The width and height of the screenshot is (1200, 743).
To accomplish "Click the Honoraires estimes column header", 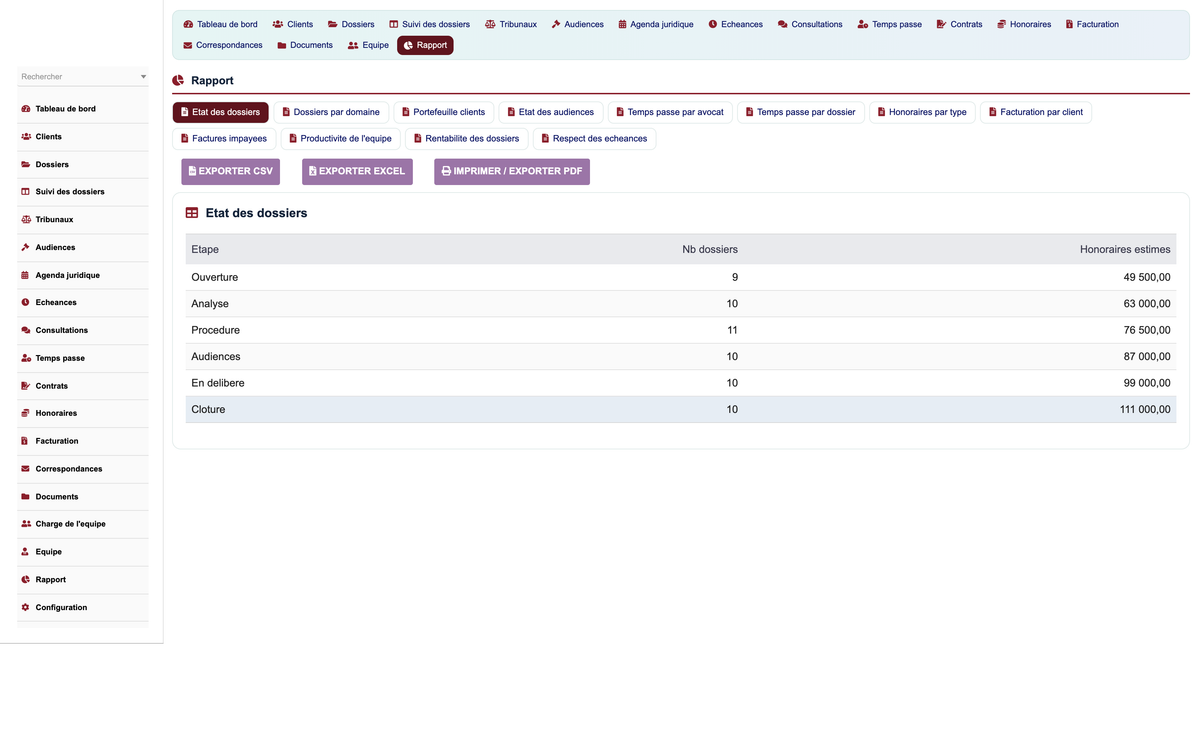I will (x=1125, y=249).
